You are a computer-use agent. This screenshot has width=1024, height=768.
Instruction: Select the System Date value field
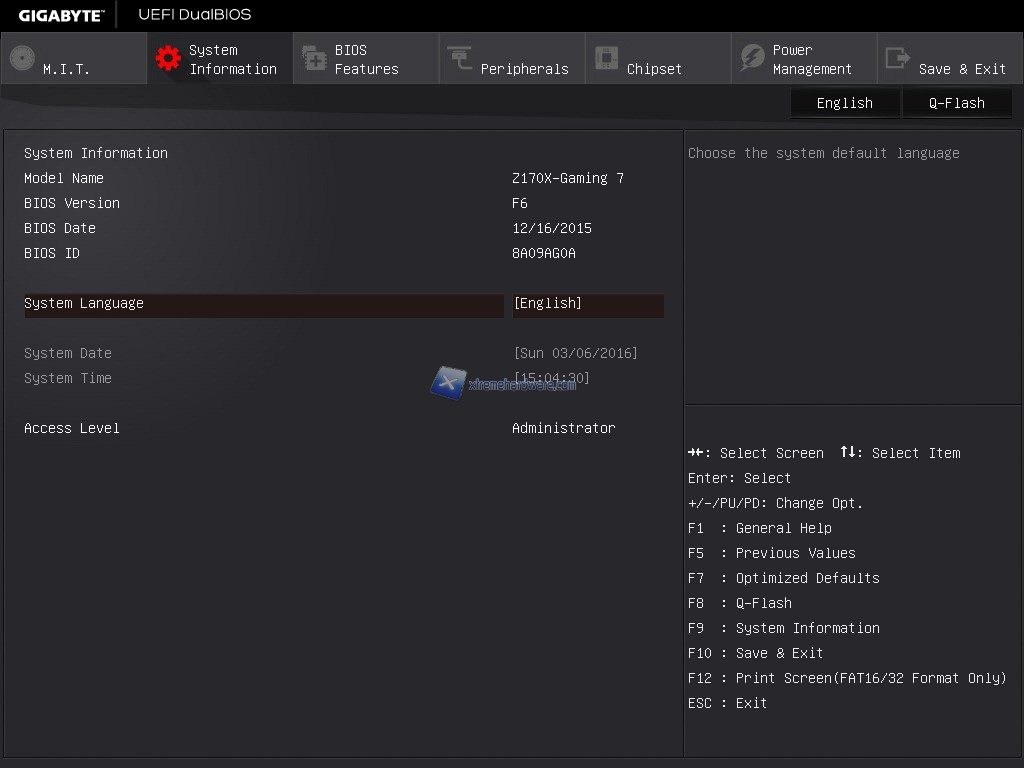tap(575, 353)
